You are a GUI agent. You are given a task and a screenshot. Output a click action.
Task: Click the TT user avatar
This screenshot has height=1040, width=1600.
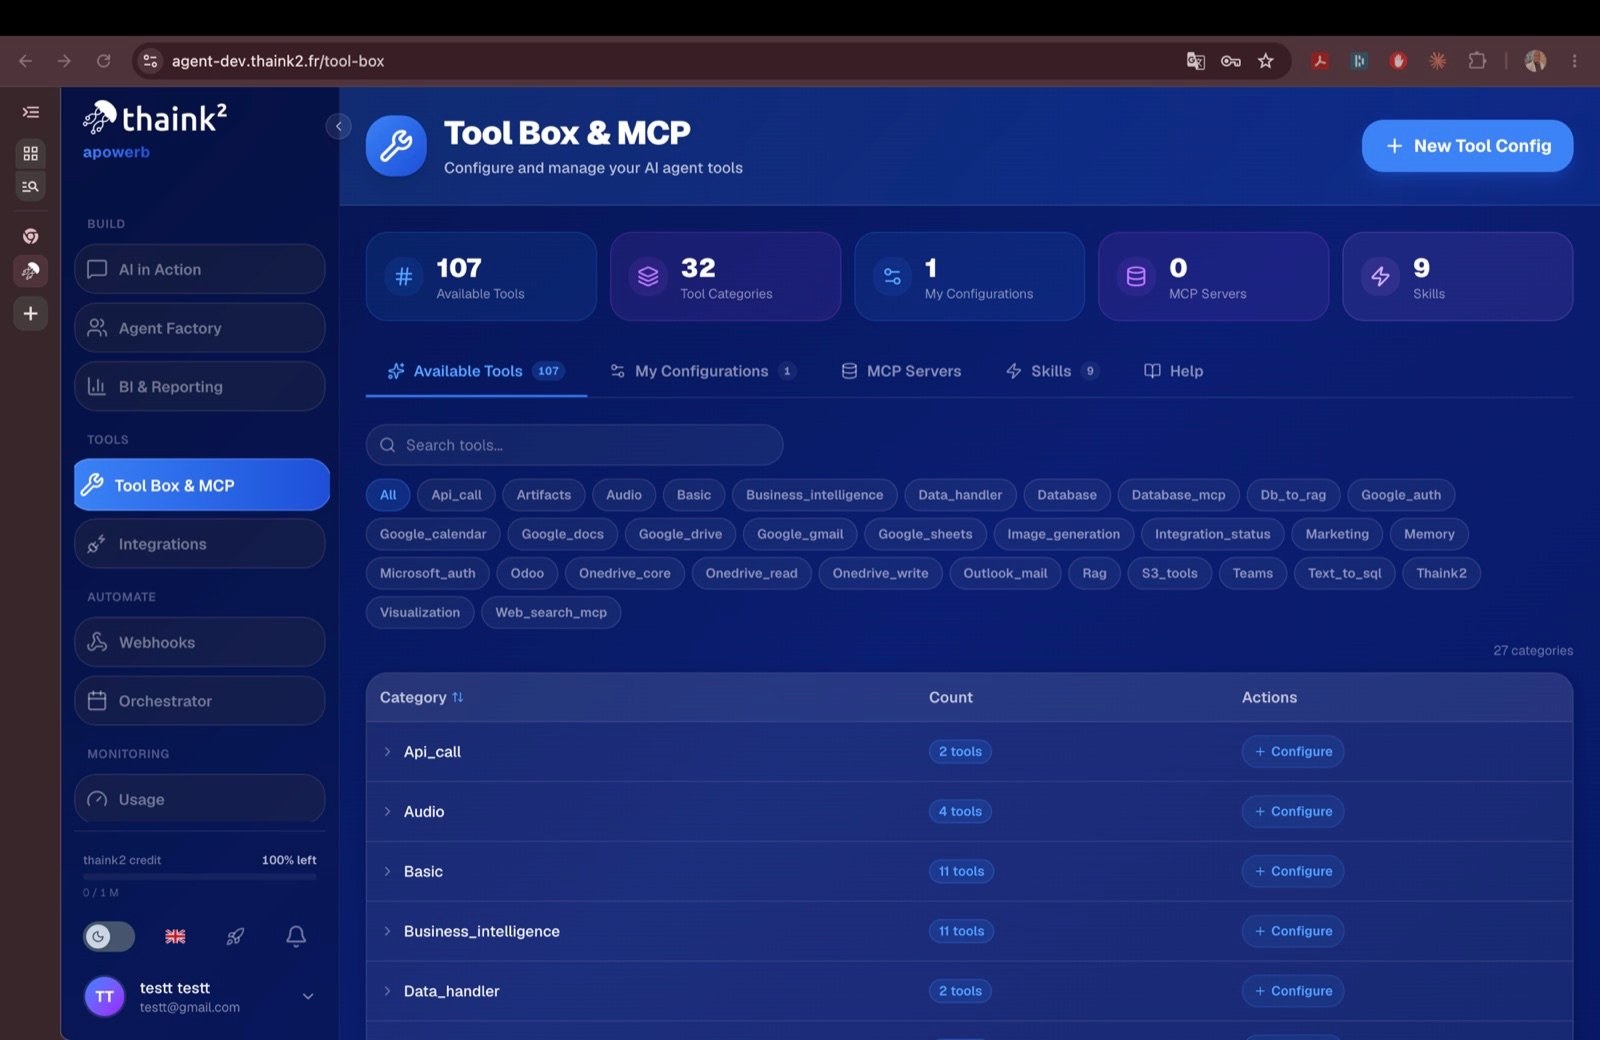pos(105,997)
